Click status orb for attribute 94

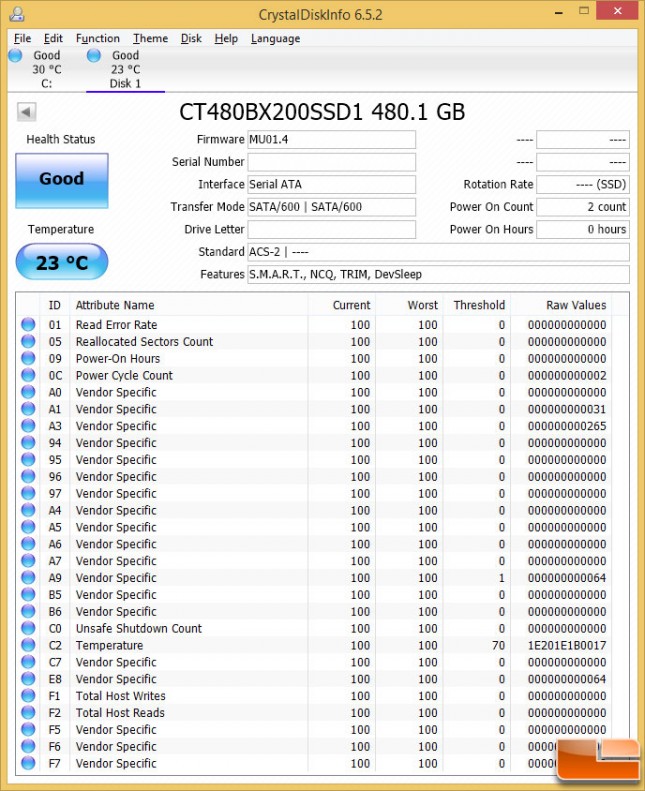(x=28, y=442)
